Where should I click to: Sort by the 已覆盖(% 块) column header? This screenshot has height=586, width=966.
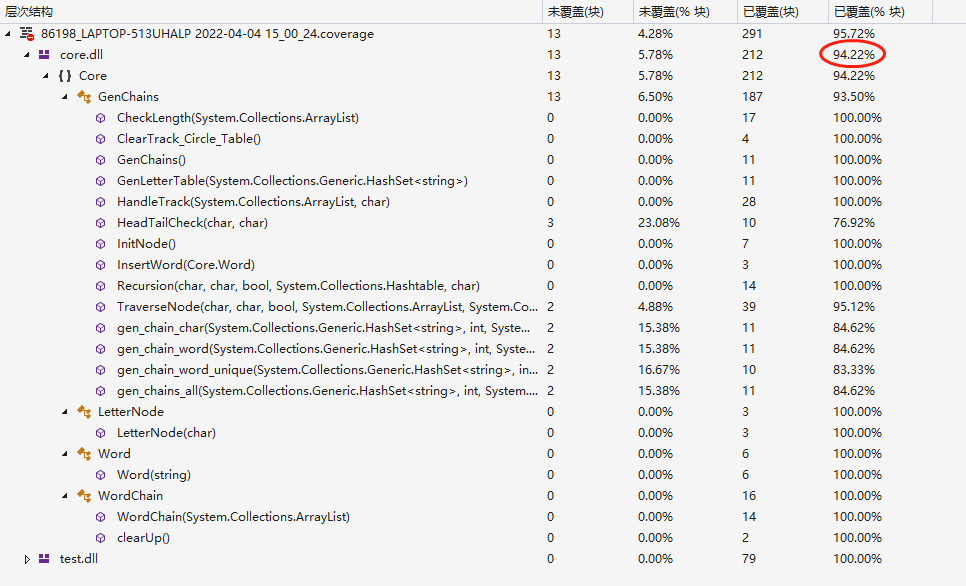[x=880, y=12]
